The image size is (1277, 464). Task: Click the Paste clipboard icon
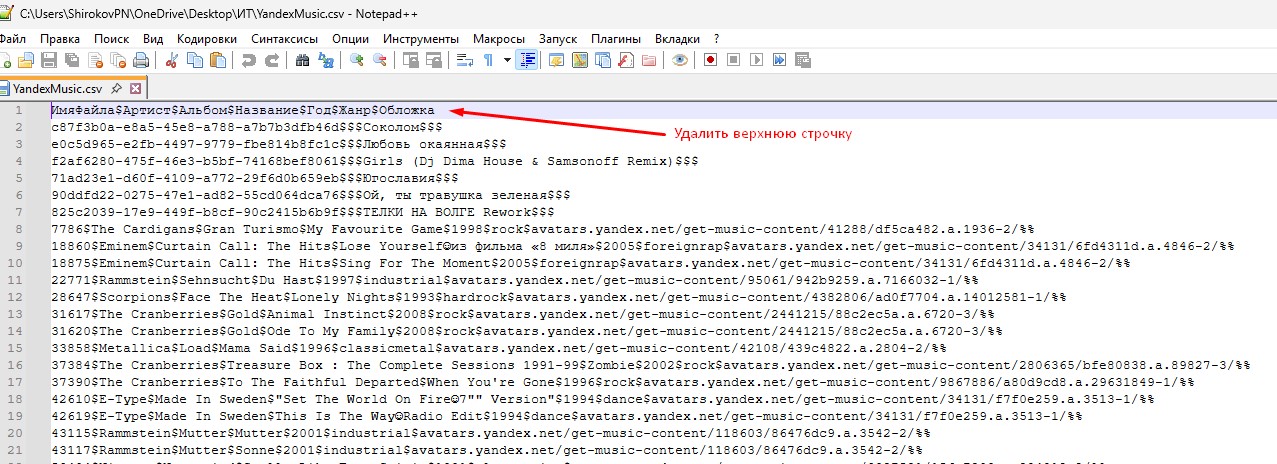coord(218,60)
